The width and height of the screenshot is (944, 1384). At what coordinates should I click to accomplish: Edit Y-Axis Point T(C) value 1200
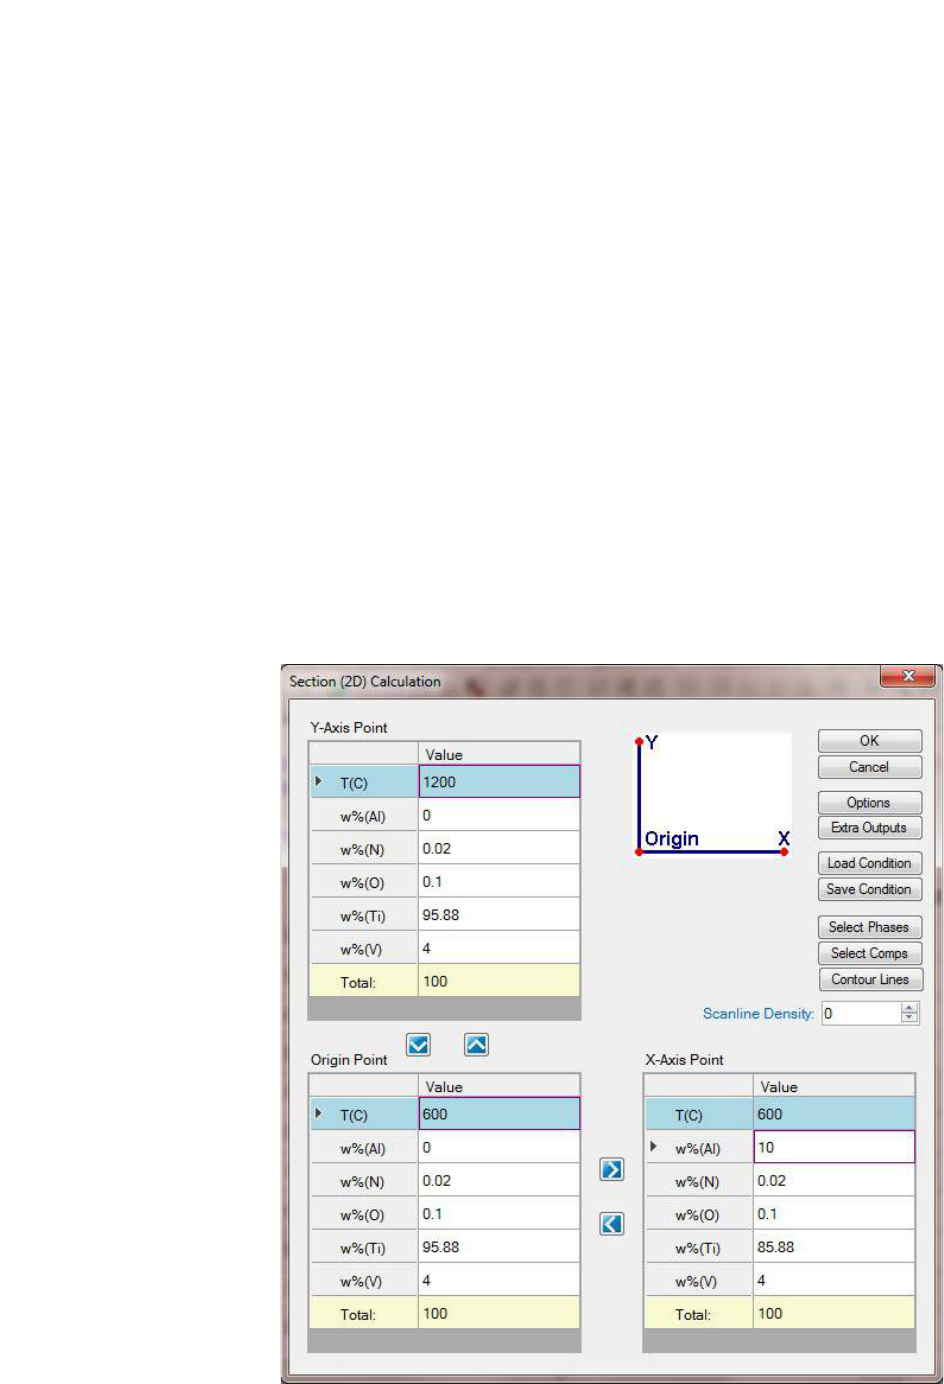point(499,782)
